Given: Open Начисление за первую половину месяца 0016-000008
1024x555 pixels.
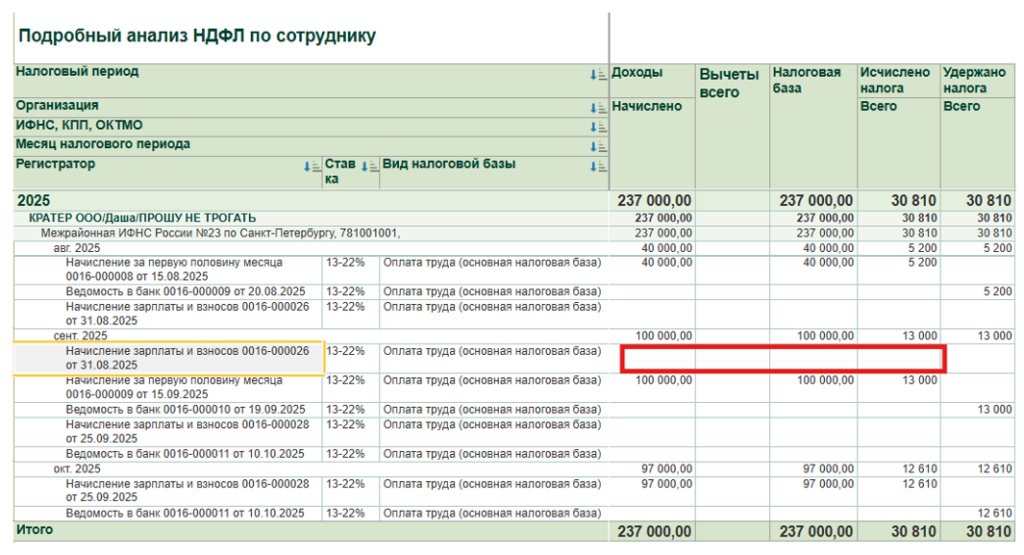Looking at the screenshot, I should click(x=174, y=269).
